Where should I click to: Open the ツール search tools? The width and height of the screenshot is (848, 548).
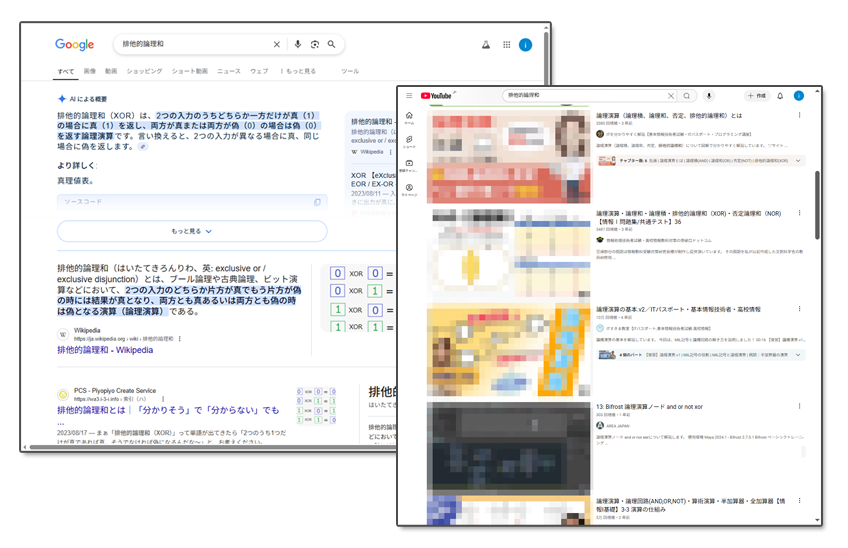coord(350,71)
